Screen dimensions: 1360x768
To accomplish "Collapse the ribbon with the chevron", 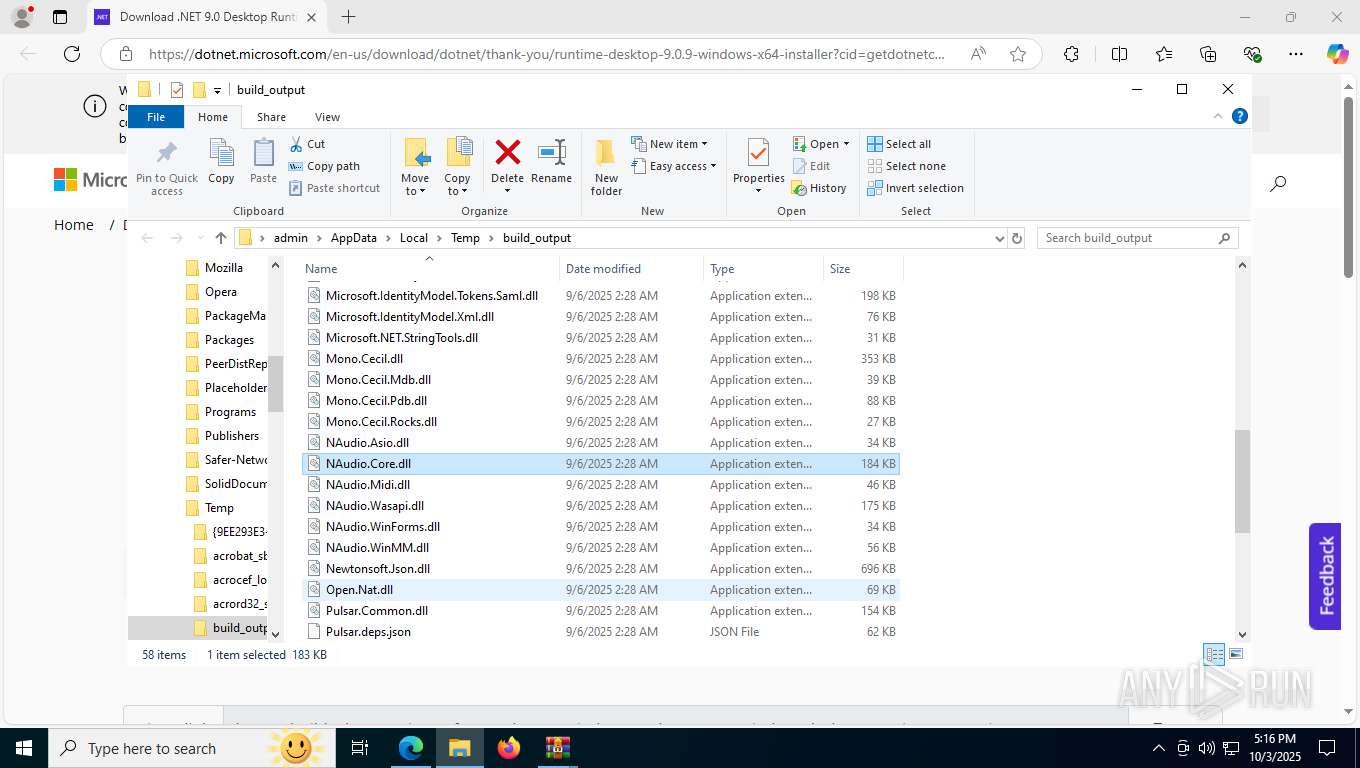I will point(1218,116).
